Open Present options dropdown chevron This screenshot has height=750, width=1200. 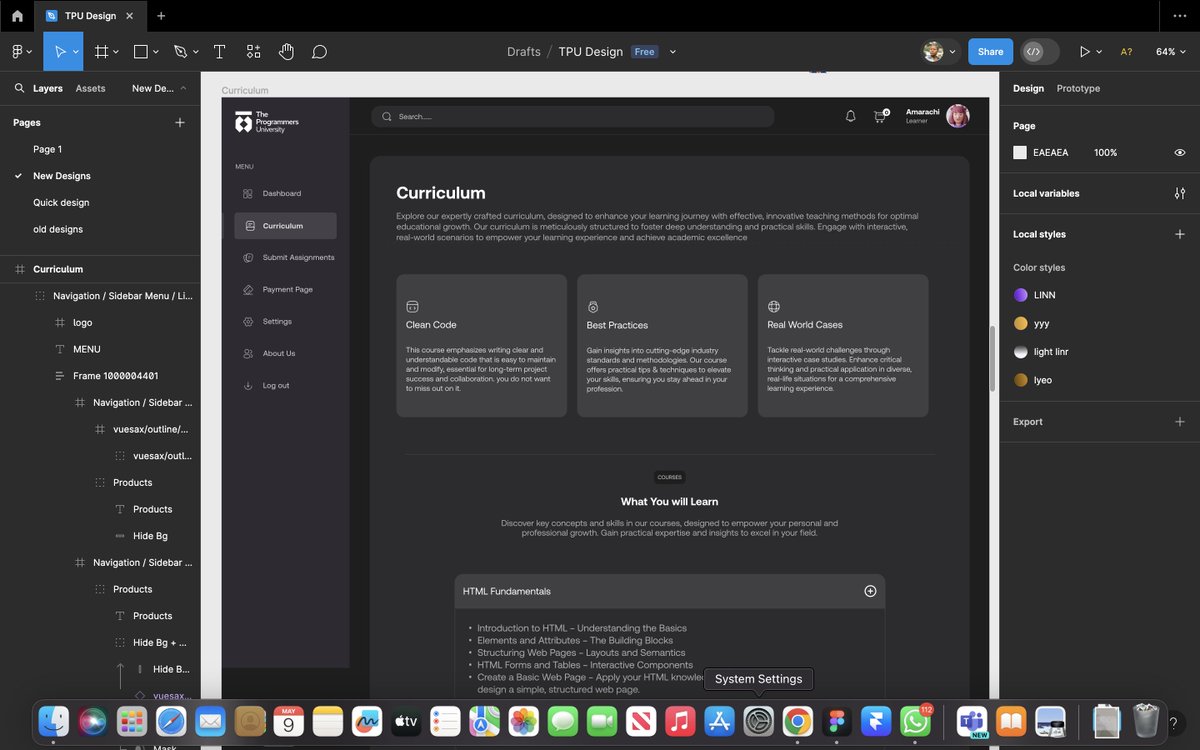[x=1099, y=52]
